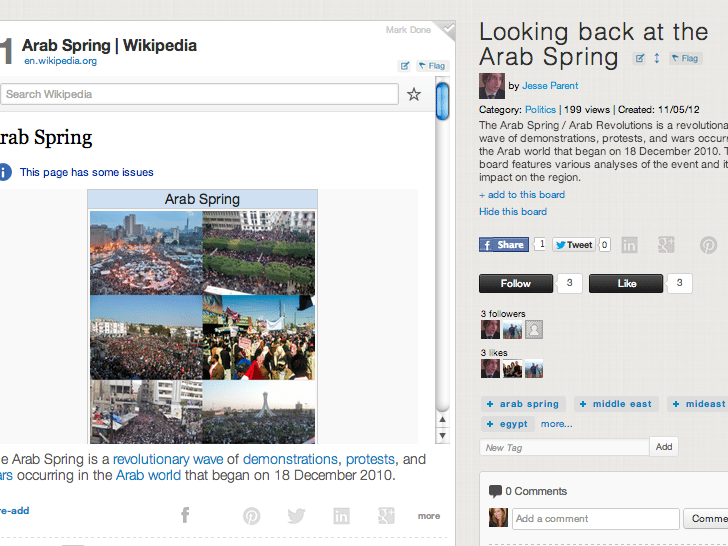Click the New Tag input field

click(x=564, y=448)
